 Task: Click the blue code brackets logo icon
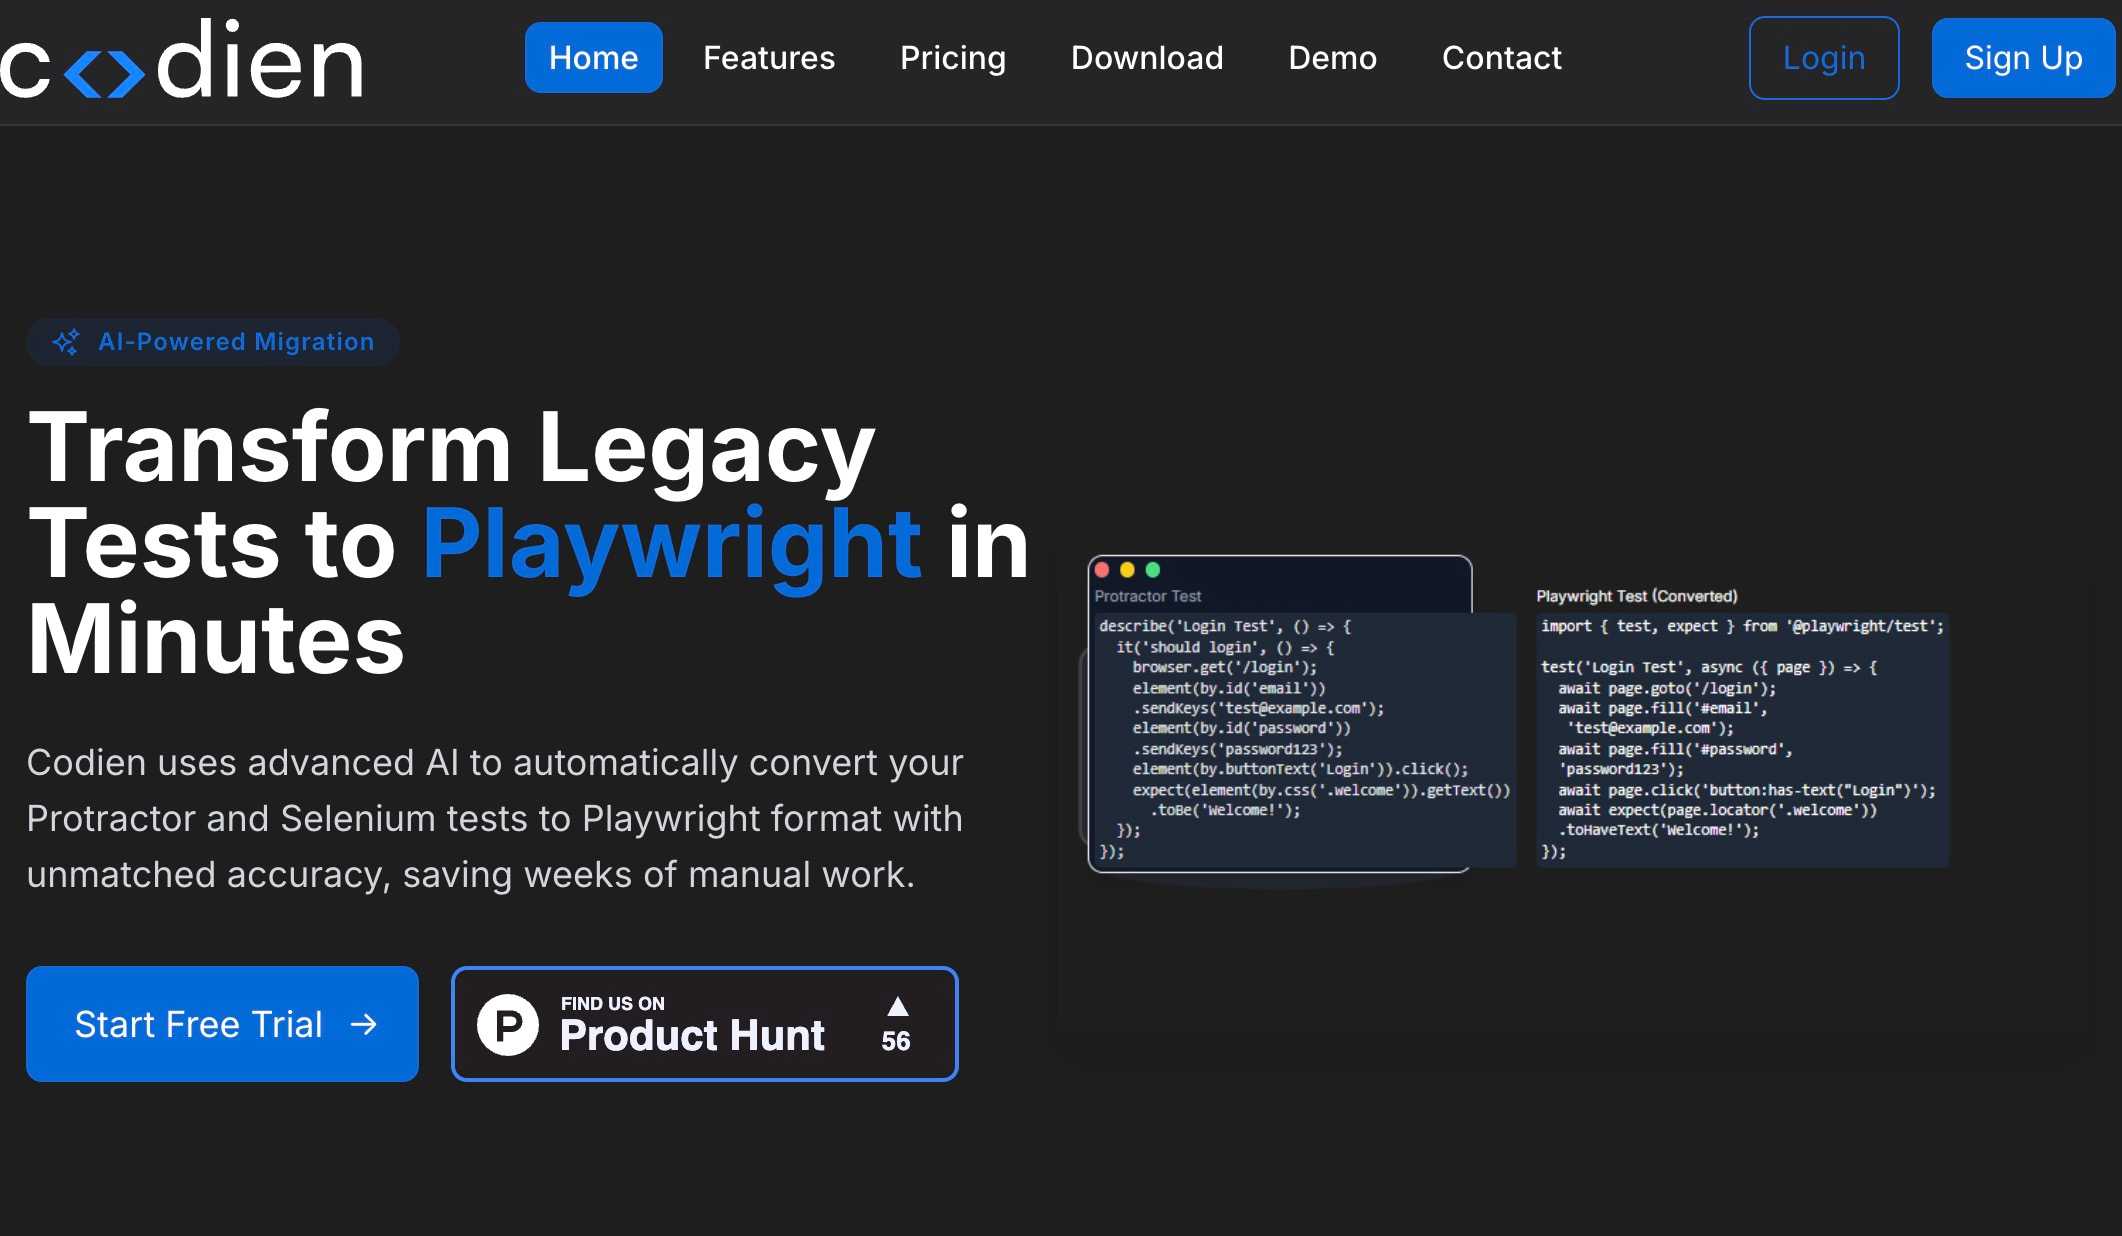tap(104, 73)
